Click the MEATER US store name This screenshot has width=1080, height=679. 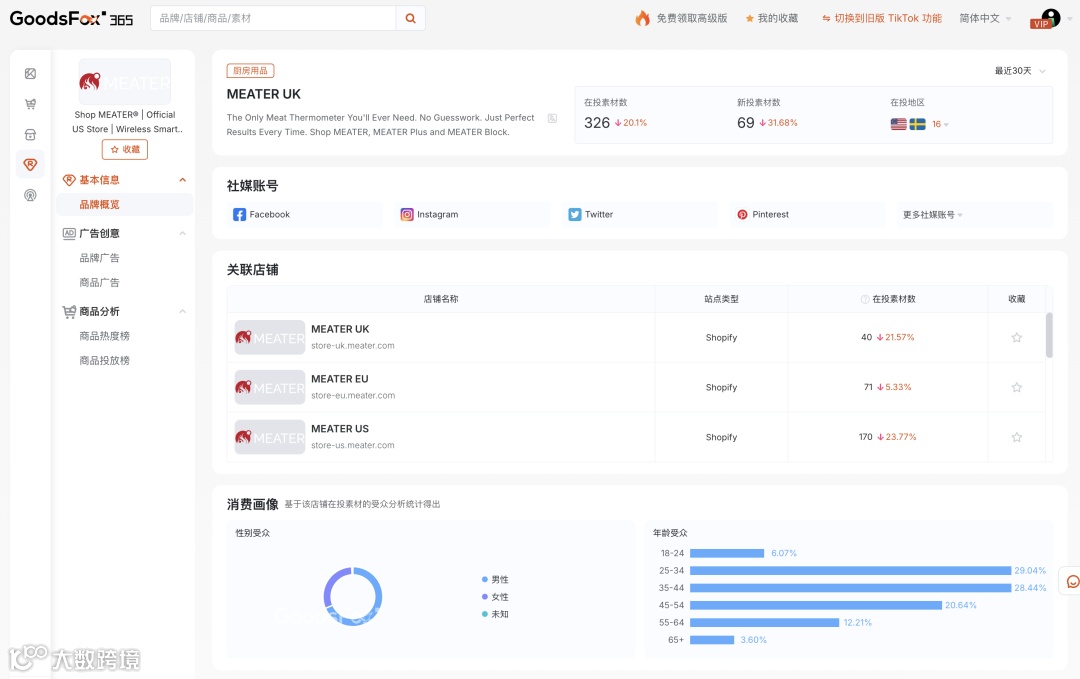click(340, 428)
